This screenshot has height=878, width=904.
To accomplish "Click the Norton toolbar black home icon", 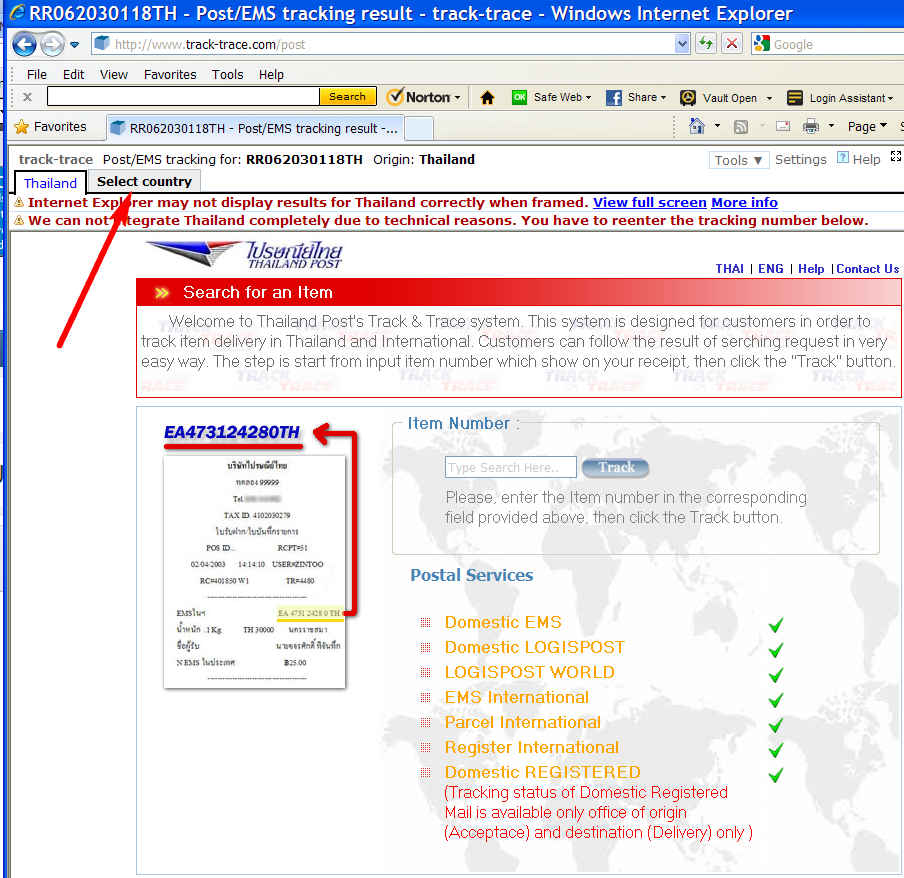I will point(487,97).
